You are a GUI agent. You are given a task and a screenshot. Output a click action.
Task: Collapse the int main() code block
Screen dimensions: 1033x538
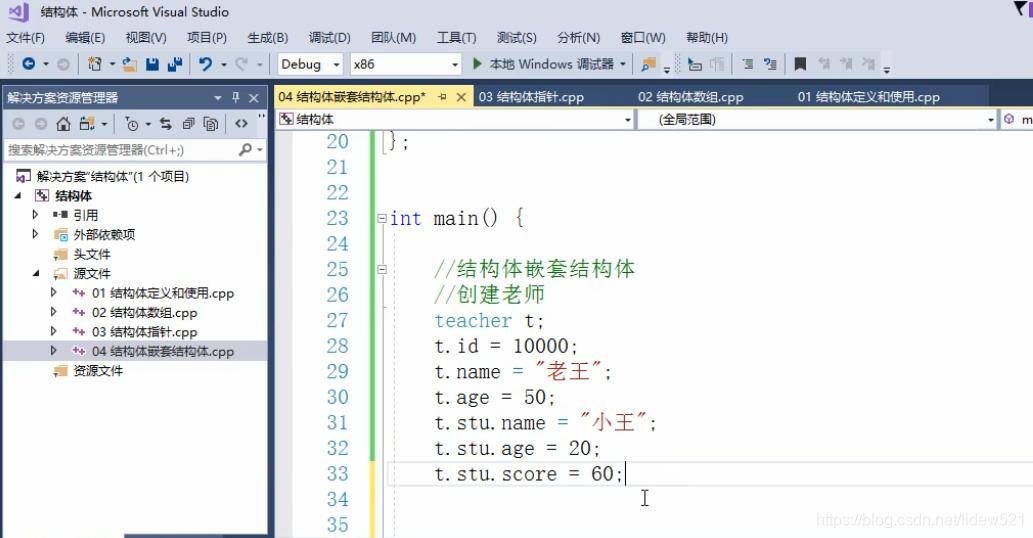pos(381,218)
